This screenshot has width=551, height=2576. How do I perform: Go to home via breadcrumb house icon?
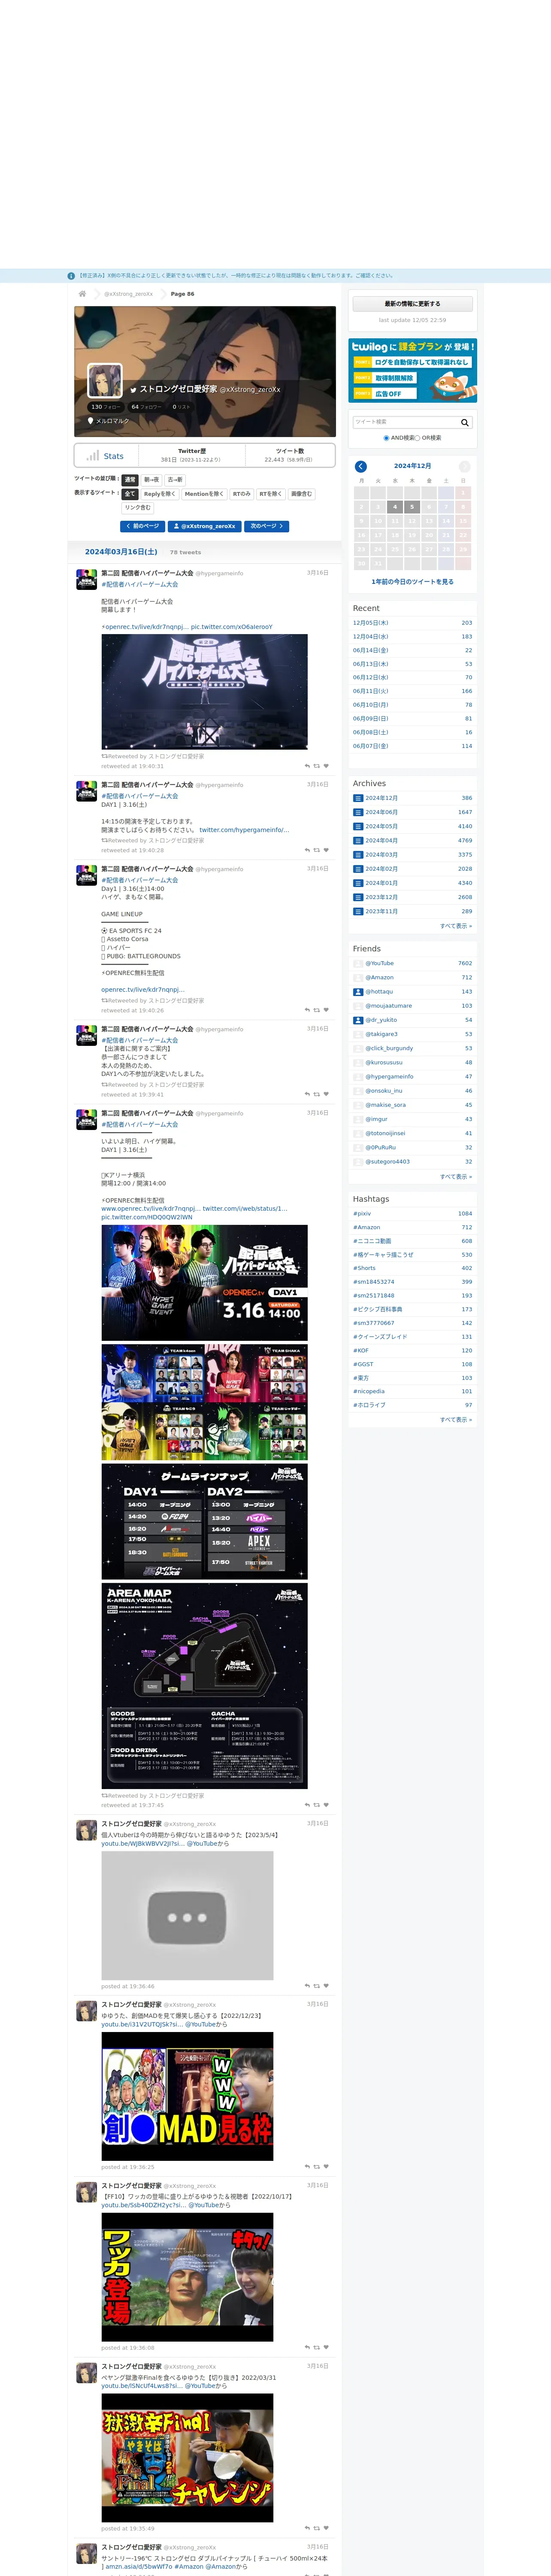tap(82, 294)
